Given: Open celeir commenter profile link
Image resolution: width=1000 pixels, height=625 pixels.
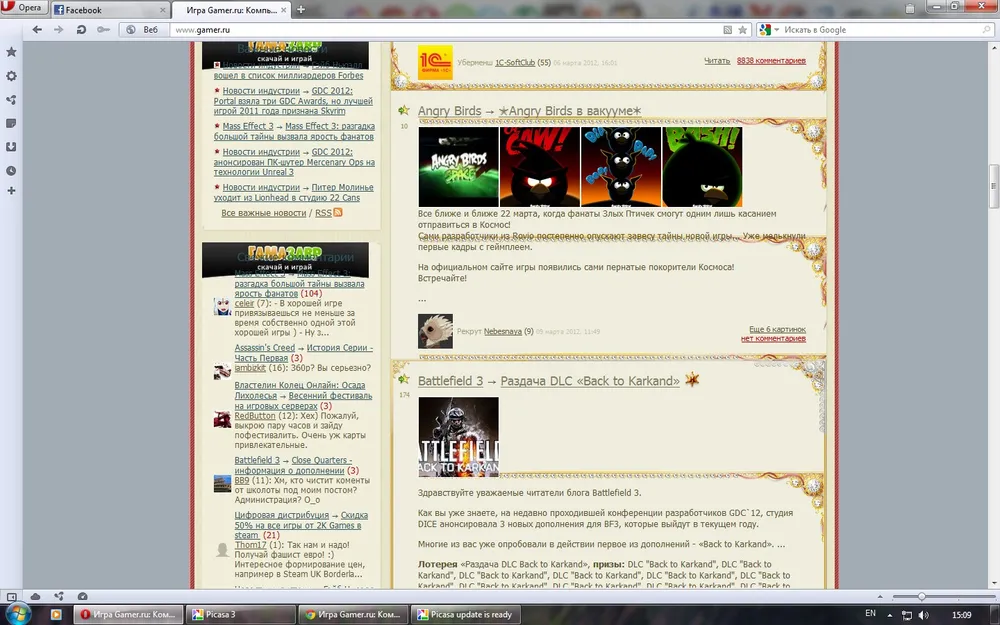Looking at the screenshot, I should pos(244,304).
